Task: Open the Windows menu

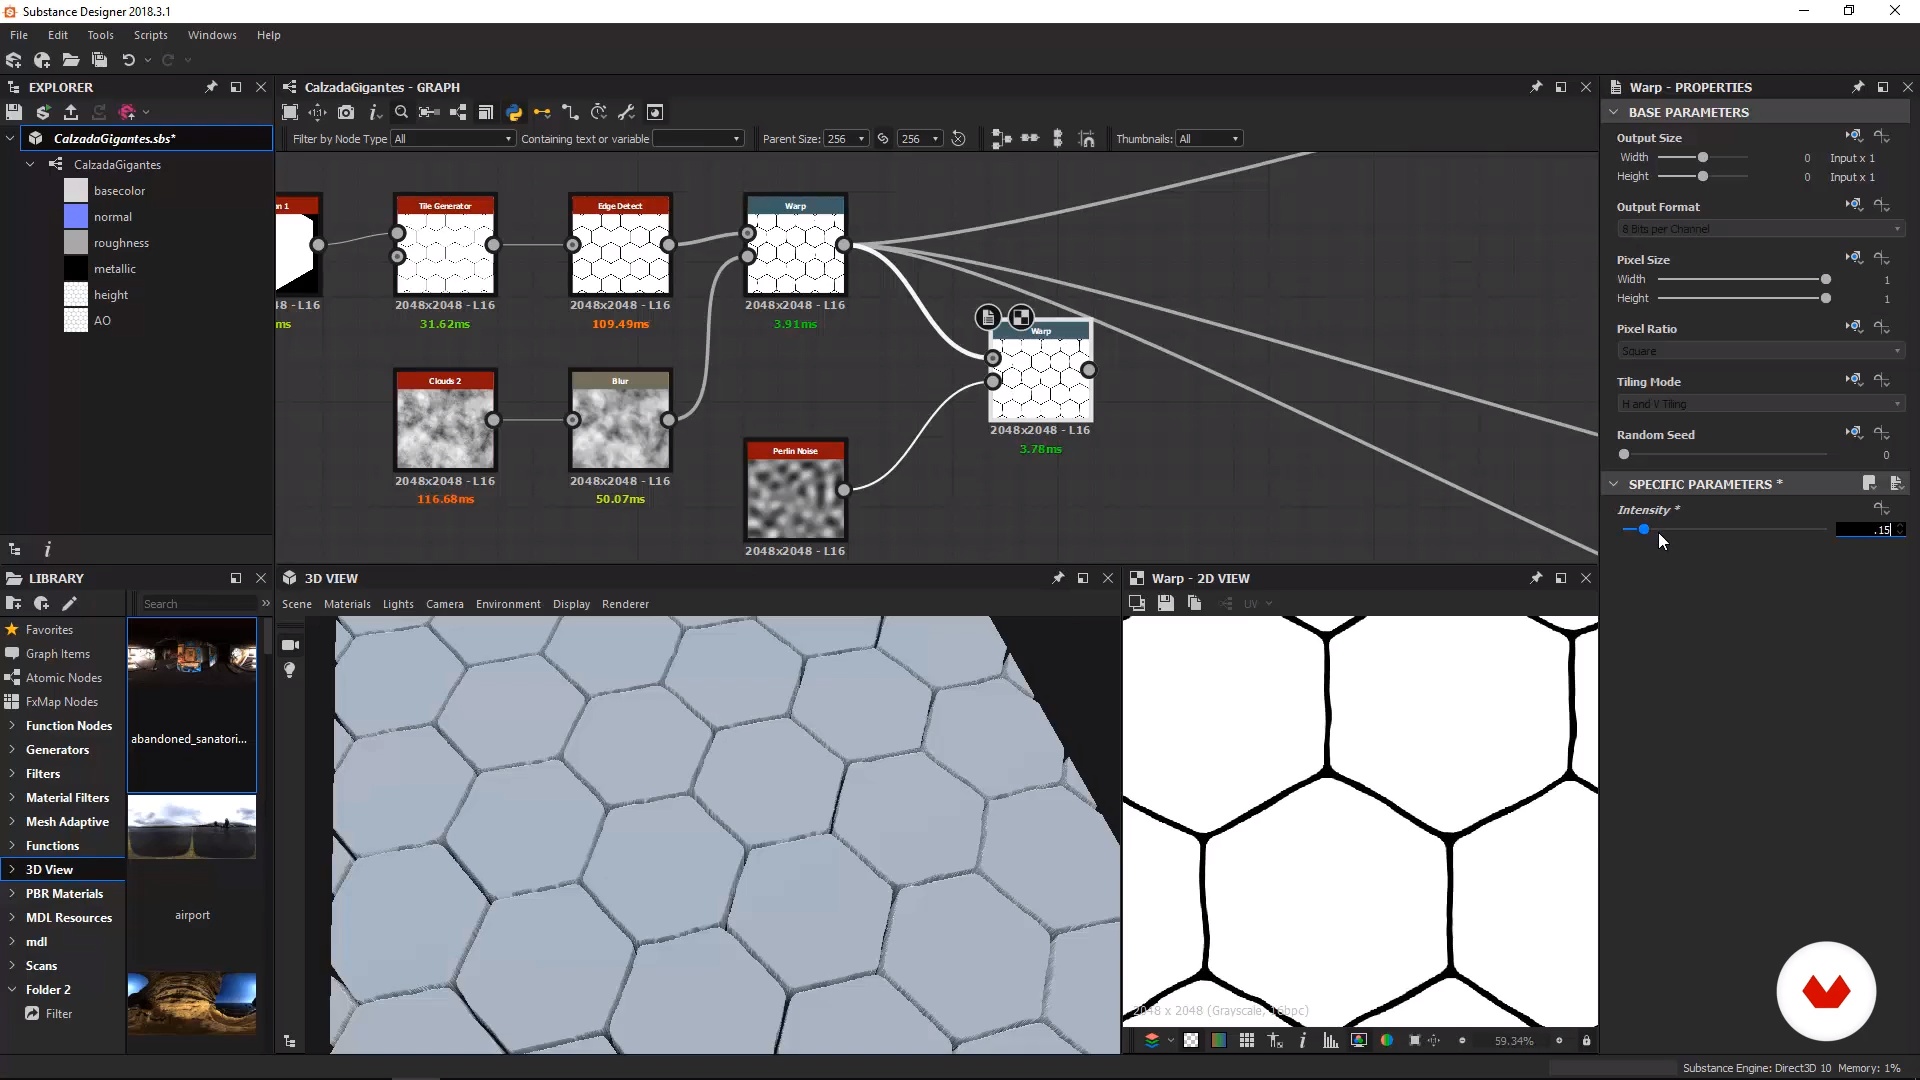Action: [x=212, y=35]
